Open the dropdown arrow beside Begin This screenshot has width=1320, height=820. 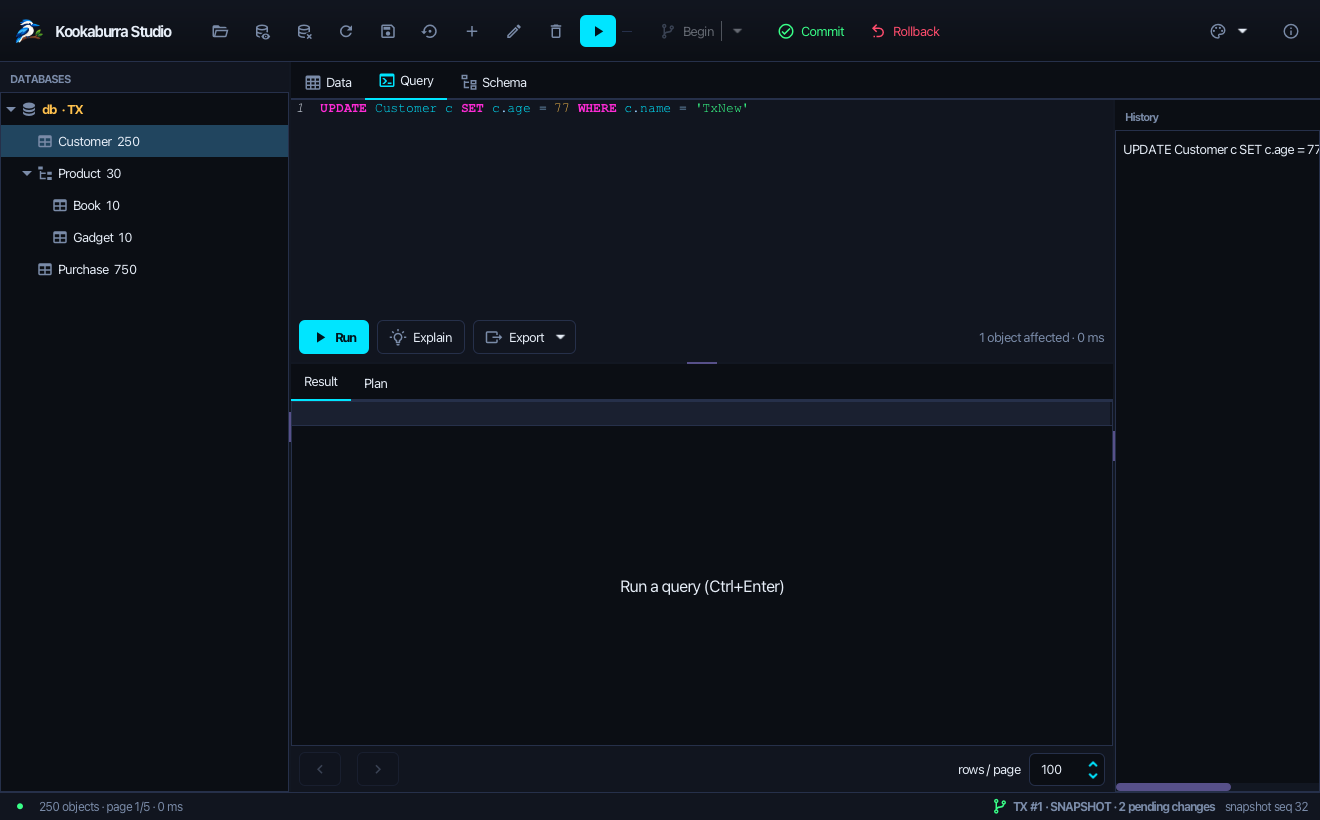pyautogui.click(x=738, y=31)
